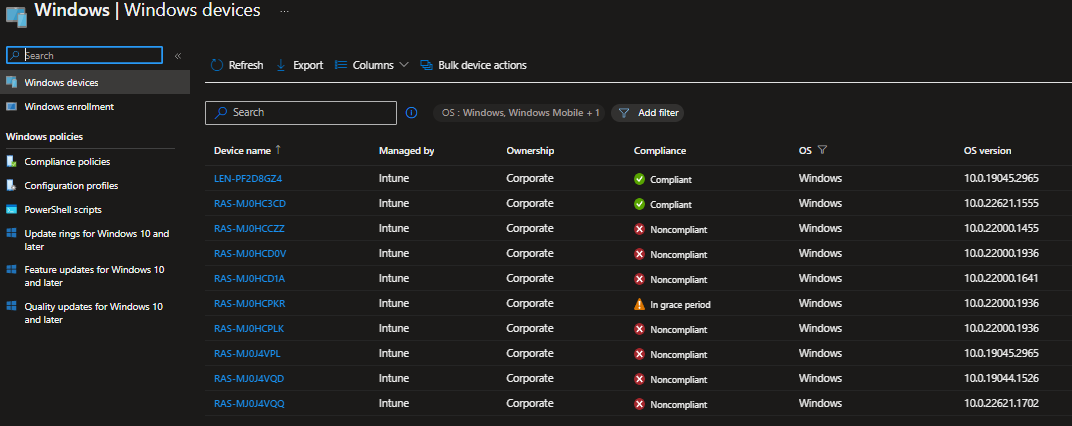Click the OS: Windows, Windows Mobile filter pill
This screenshot has height=426, width=1072.
pos(518,113)
